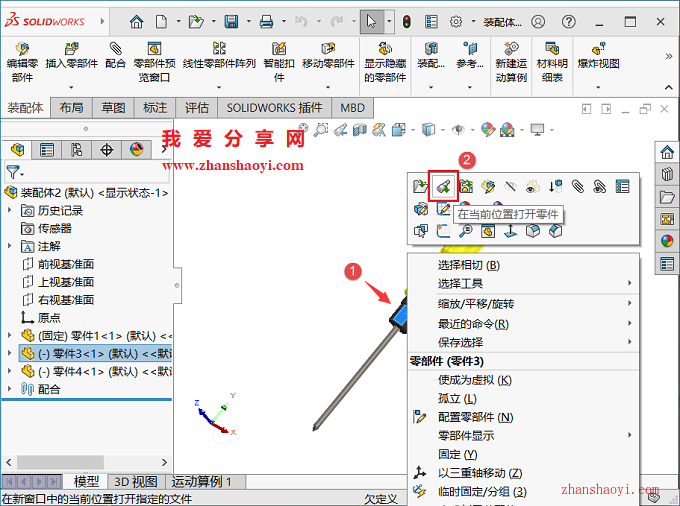Open the Component Preview Window tool
680x506 pixels.
(x=154, y=62)
